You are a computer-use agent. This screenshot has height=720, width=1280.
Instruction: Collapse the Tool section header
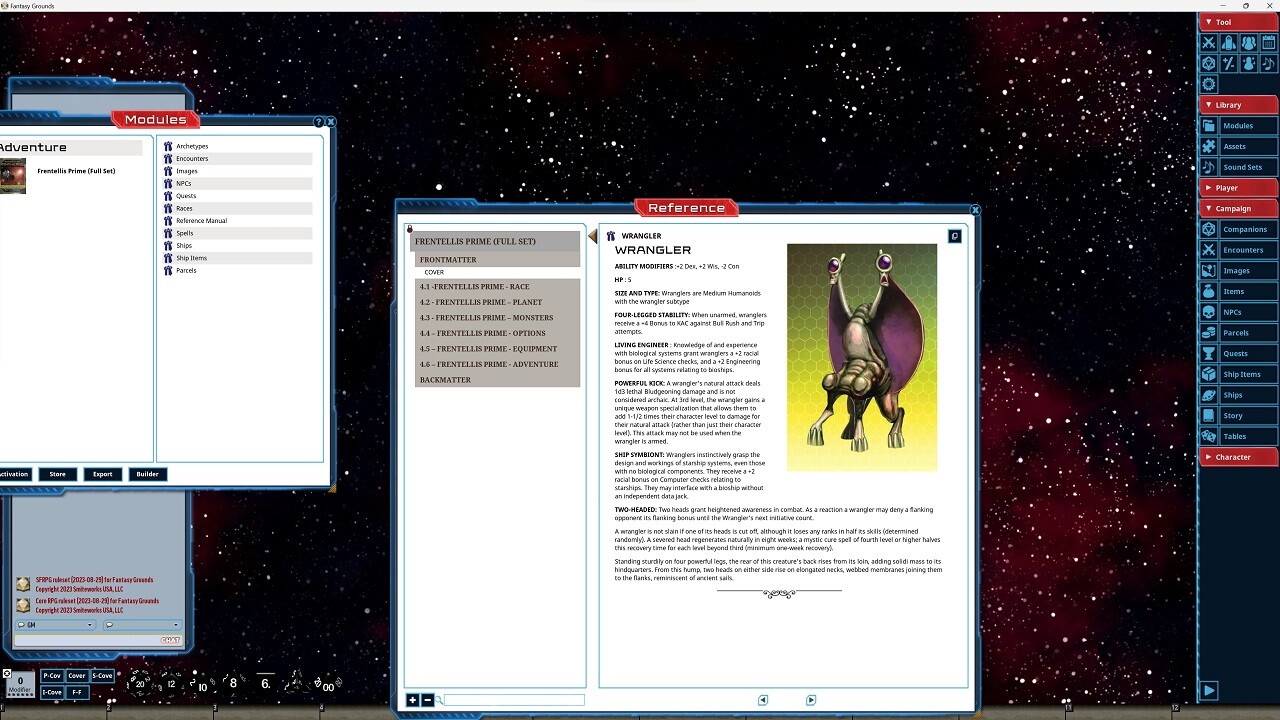1222,21
